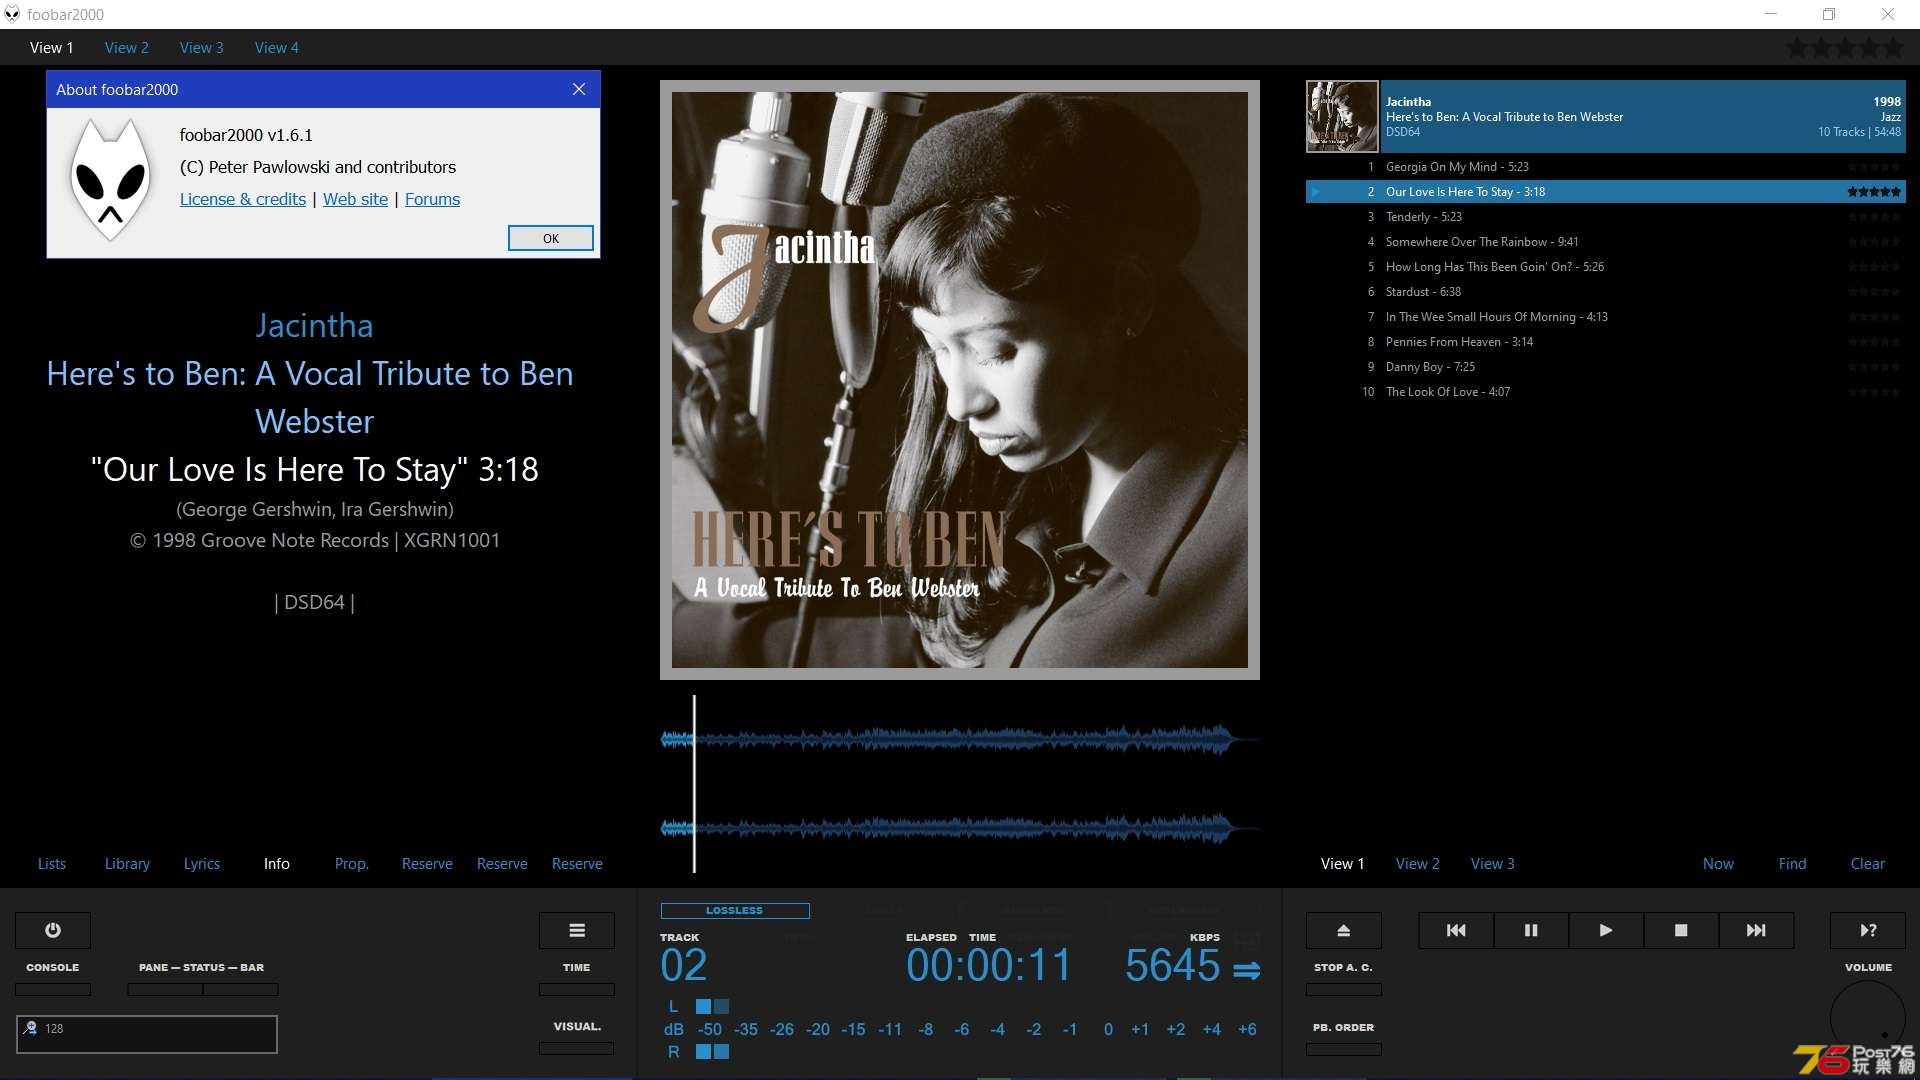Viewport: 1920px width, 1080px height.
Task: Click the five-star rating of Our Love Is Here To Stay
Action: [1874, 192]
